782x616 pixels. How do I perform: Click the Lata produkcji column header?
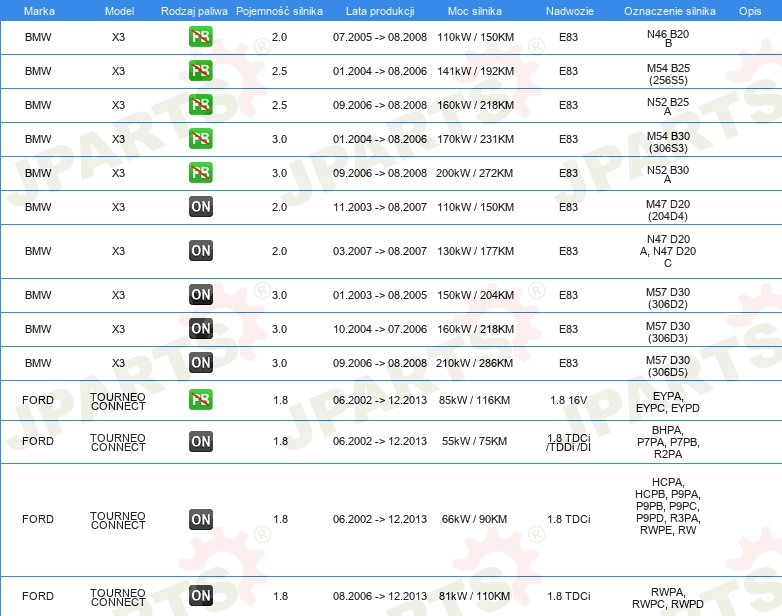point(380,11)
